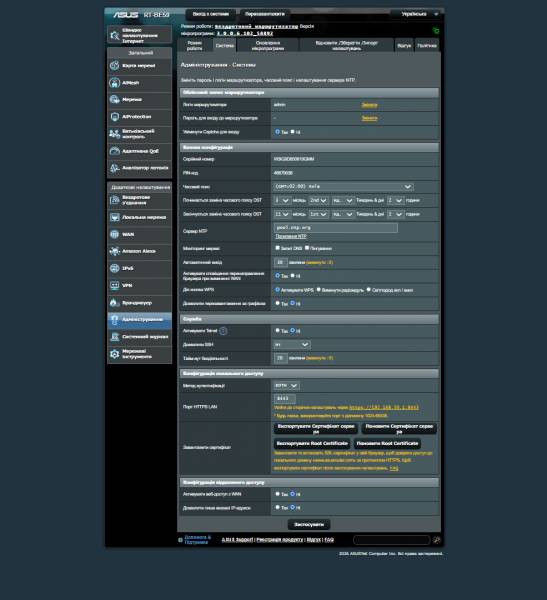The height and width of the screenshot is (600, 547).
Task: Switch to the Feedback tab
Action: click(x=404, y=46)
